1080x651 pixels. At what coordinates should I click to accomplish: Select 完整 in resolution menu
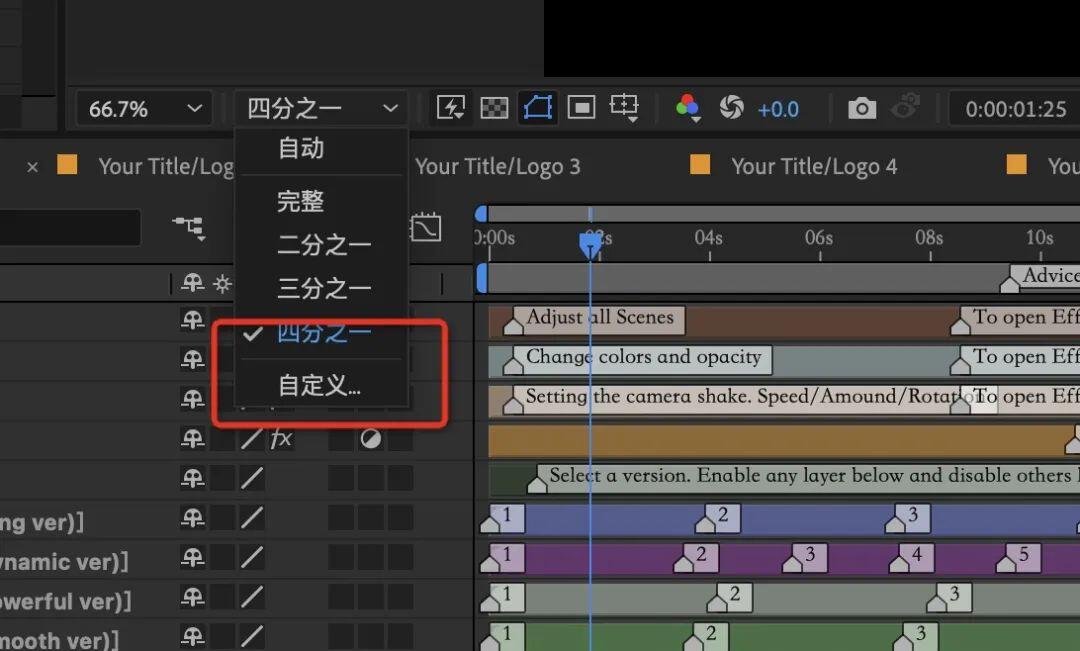(300, 201)
